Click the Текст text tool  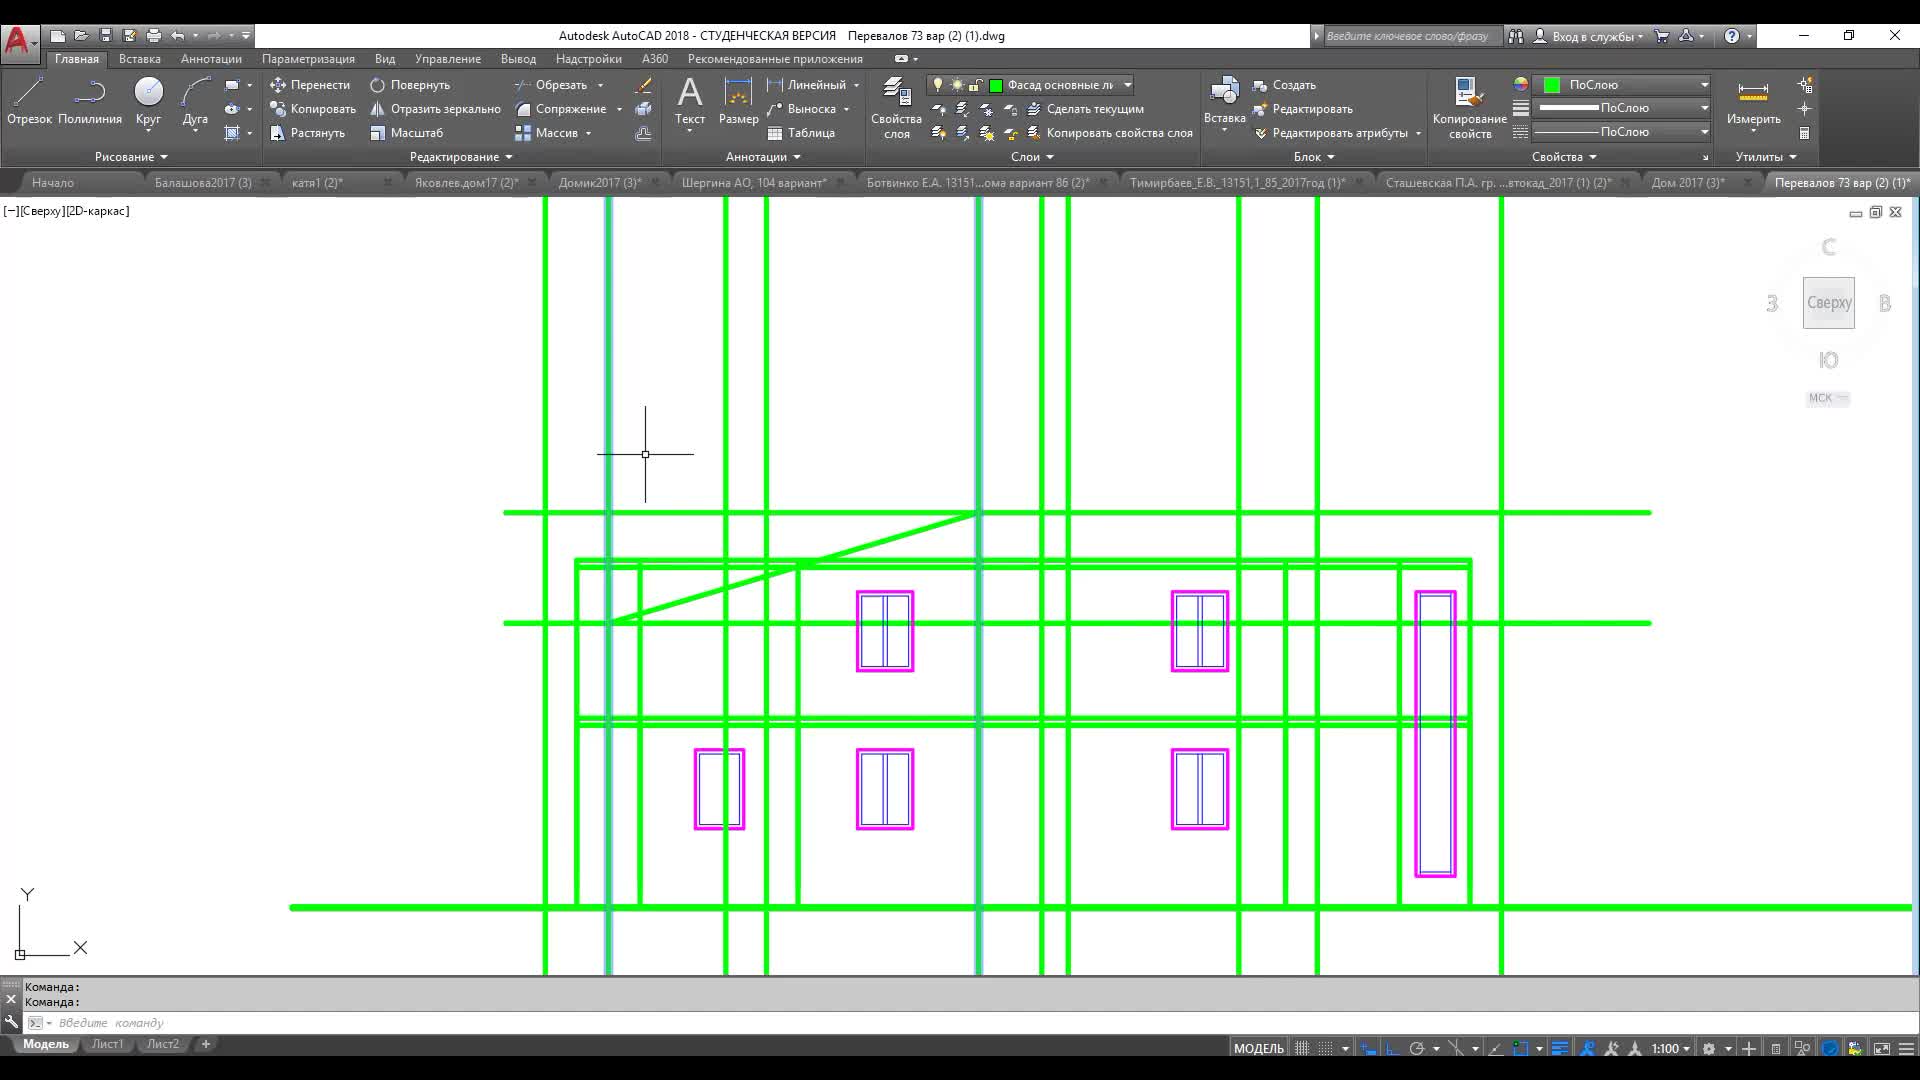coord(690,101)
